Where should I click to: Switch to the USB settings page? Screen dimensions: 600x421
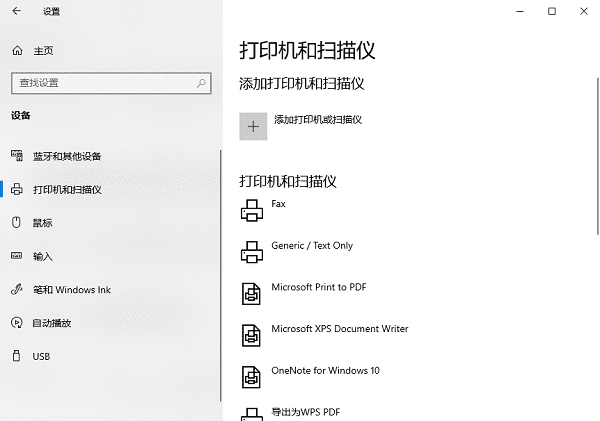click(x=41, y=356)
